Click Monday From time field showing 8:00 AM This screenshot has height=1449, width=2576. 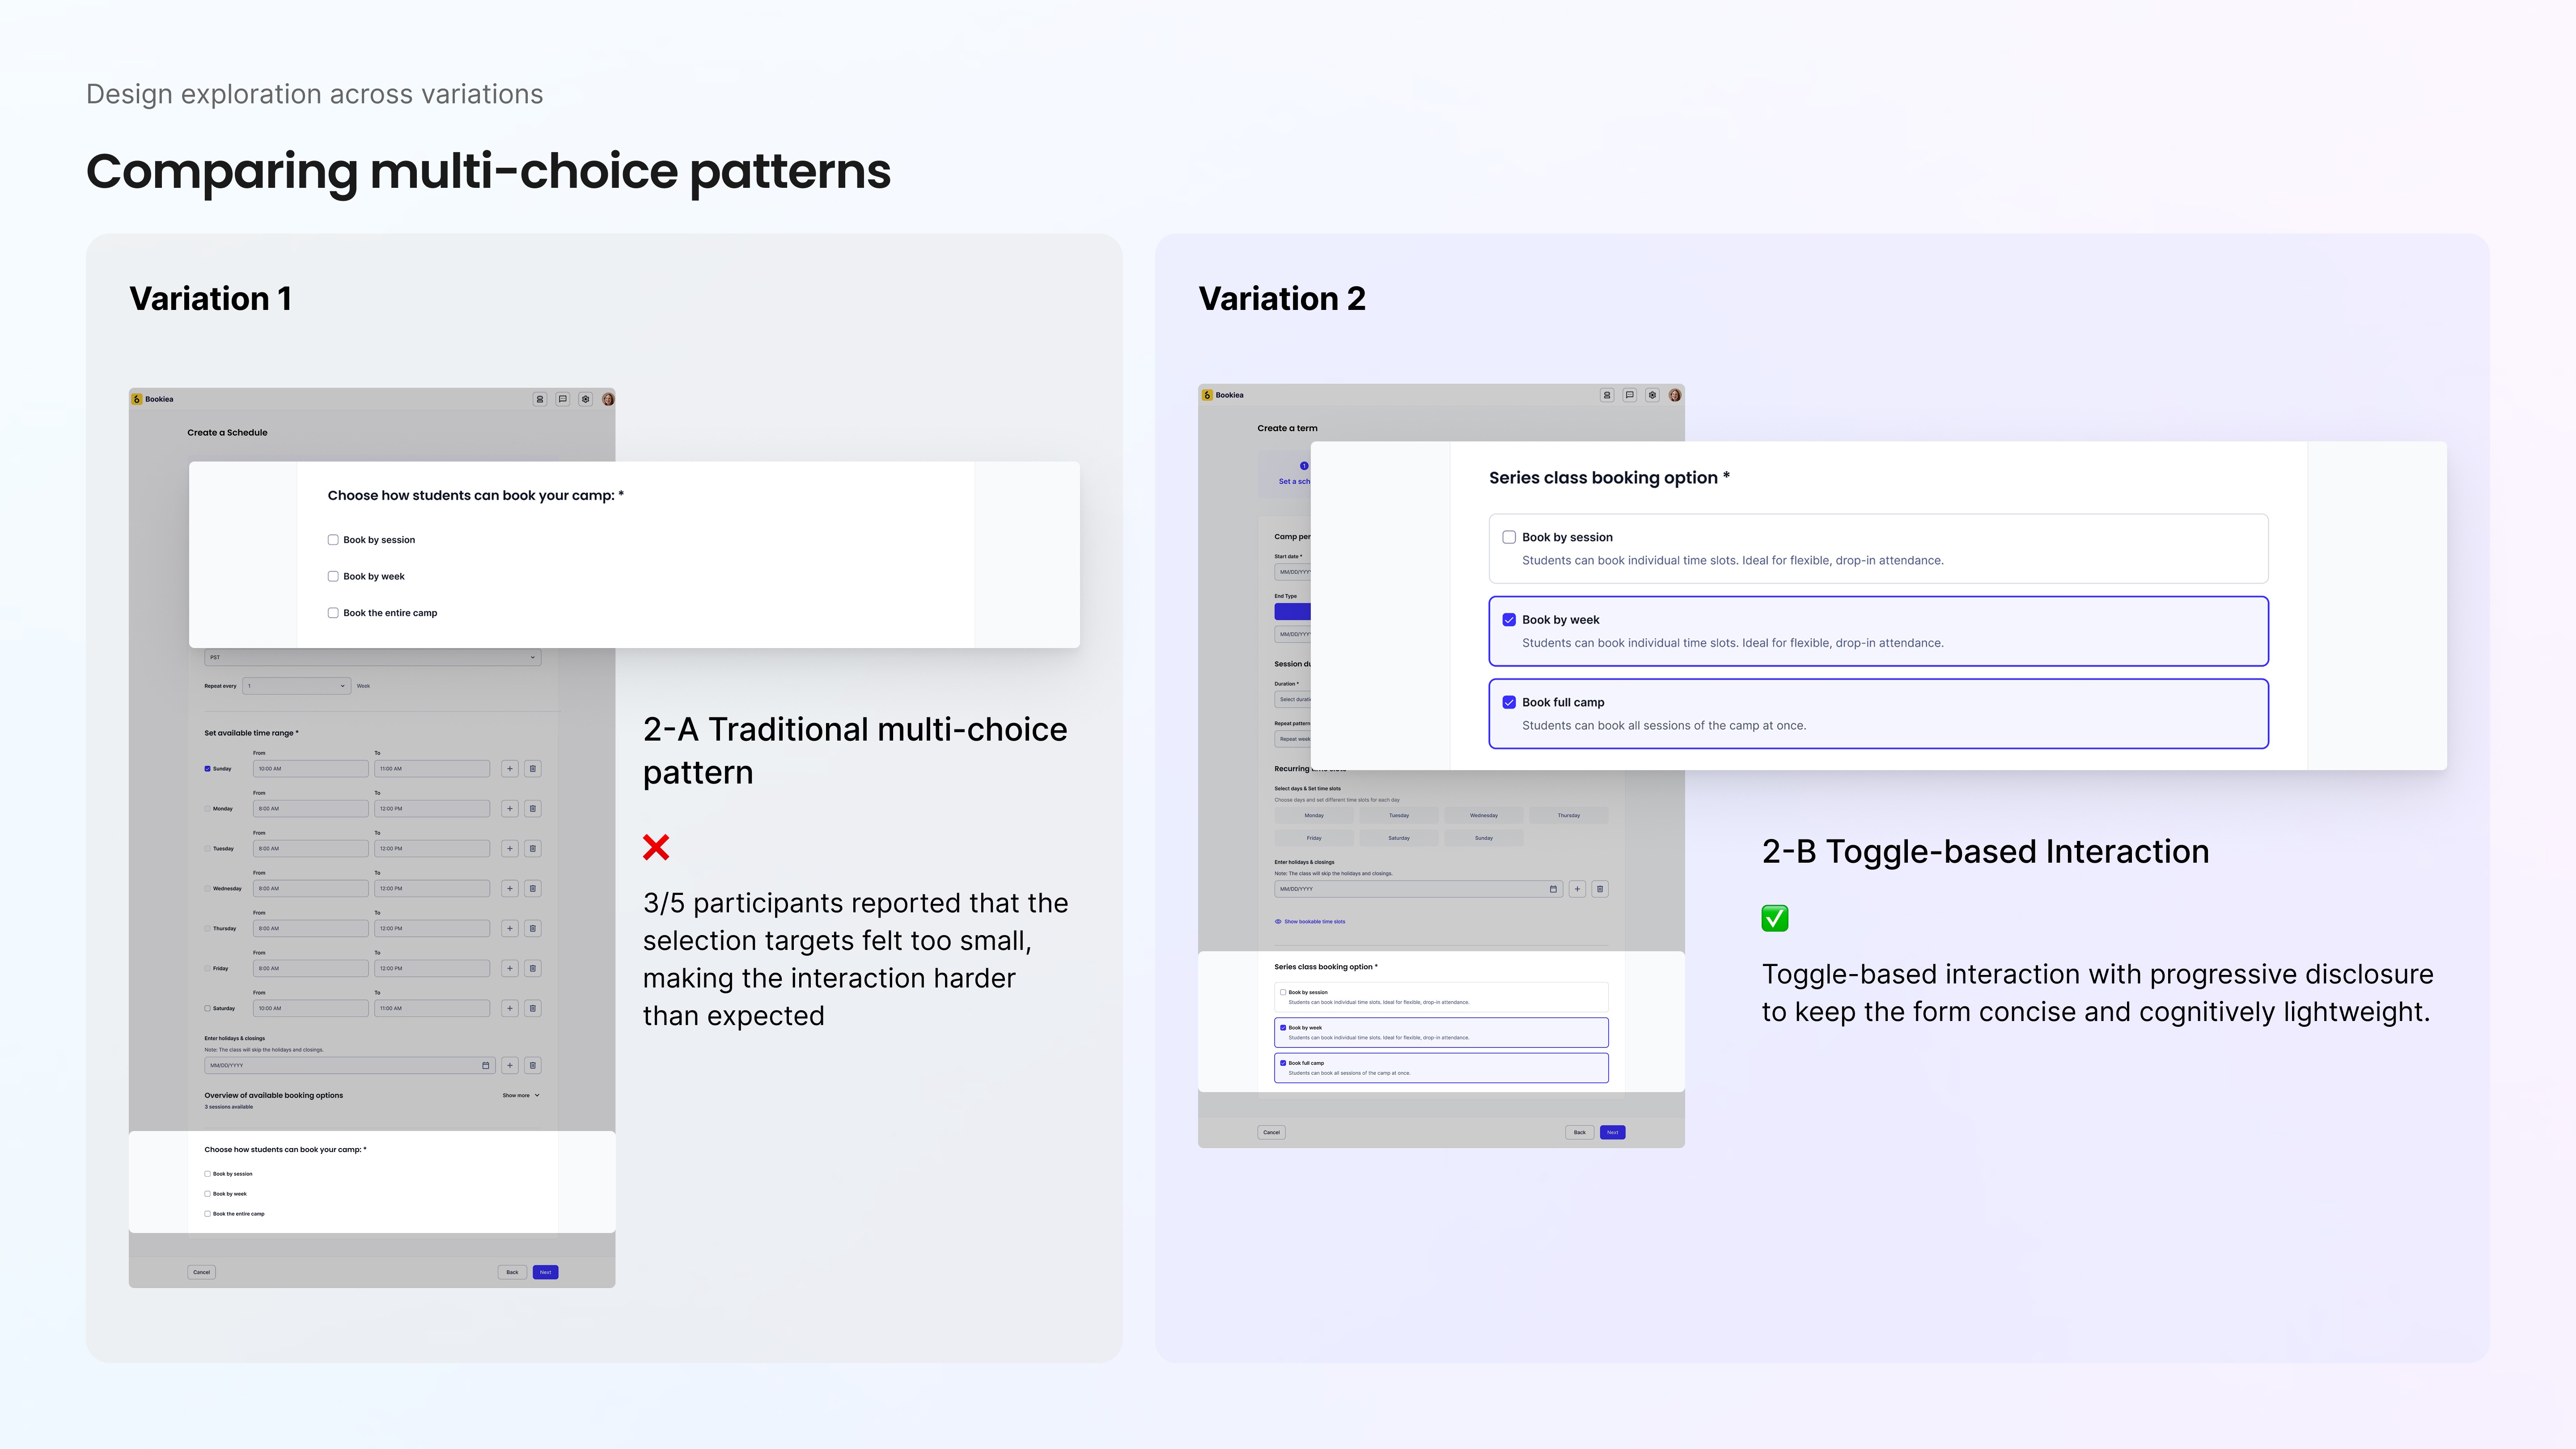pyautogui.click(x=310, y=808)
